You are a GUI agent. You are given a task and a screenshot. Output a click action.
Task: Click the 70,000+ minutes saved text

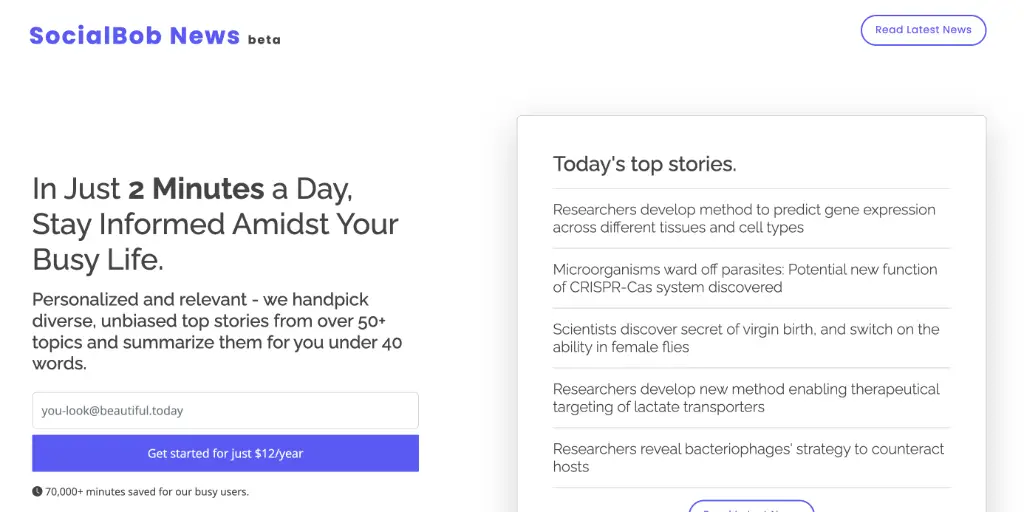(x=147, y=491)
